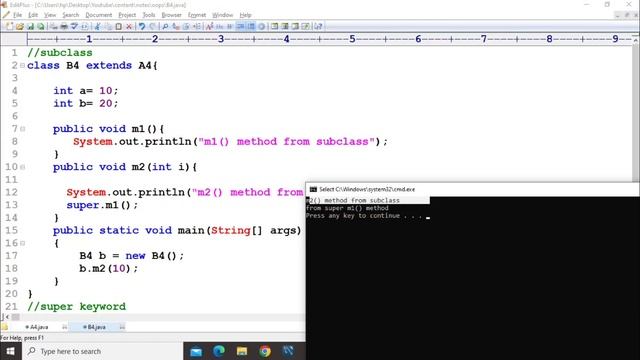
Task: Open the Window menu
Action: point(222,15)
